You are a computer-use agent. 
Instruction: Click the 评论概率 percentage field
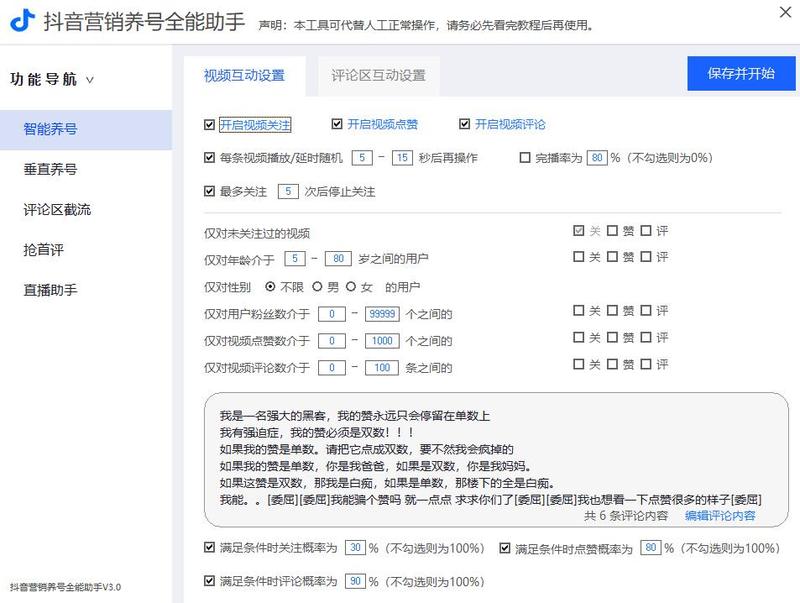[355, 581]
